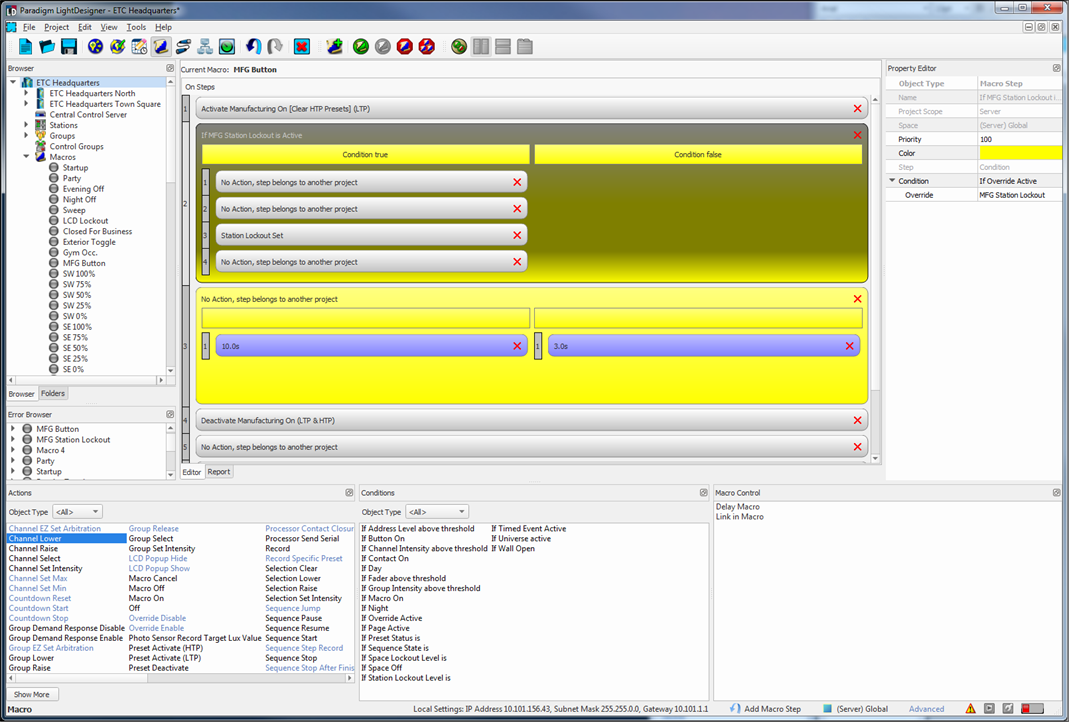
Task: Click the green globe toolbar icon
Action: click(x=459, y=46)
